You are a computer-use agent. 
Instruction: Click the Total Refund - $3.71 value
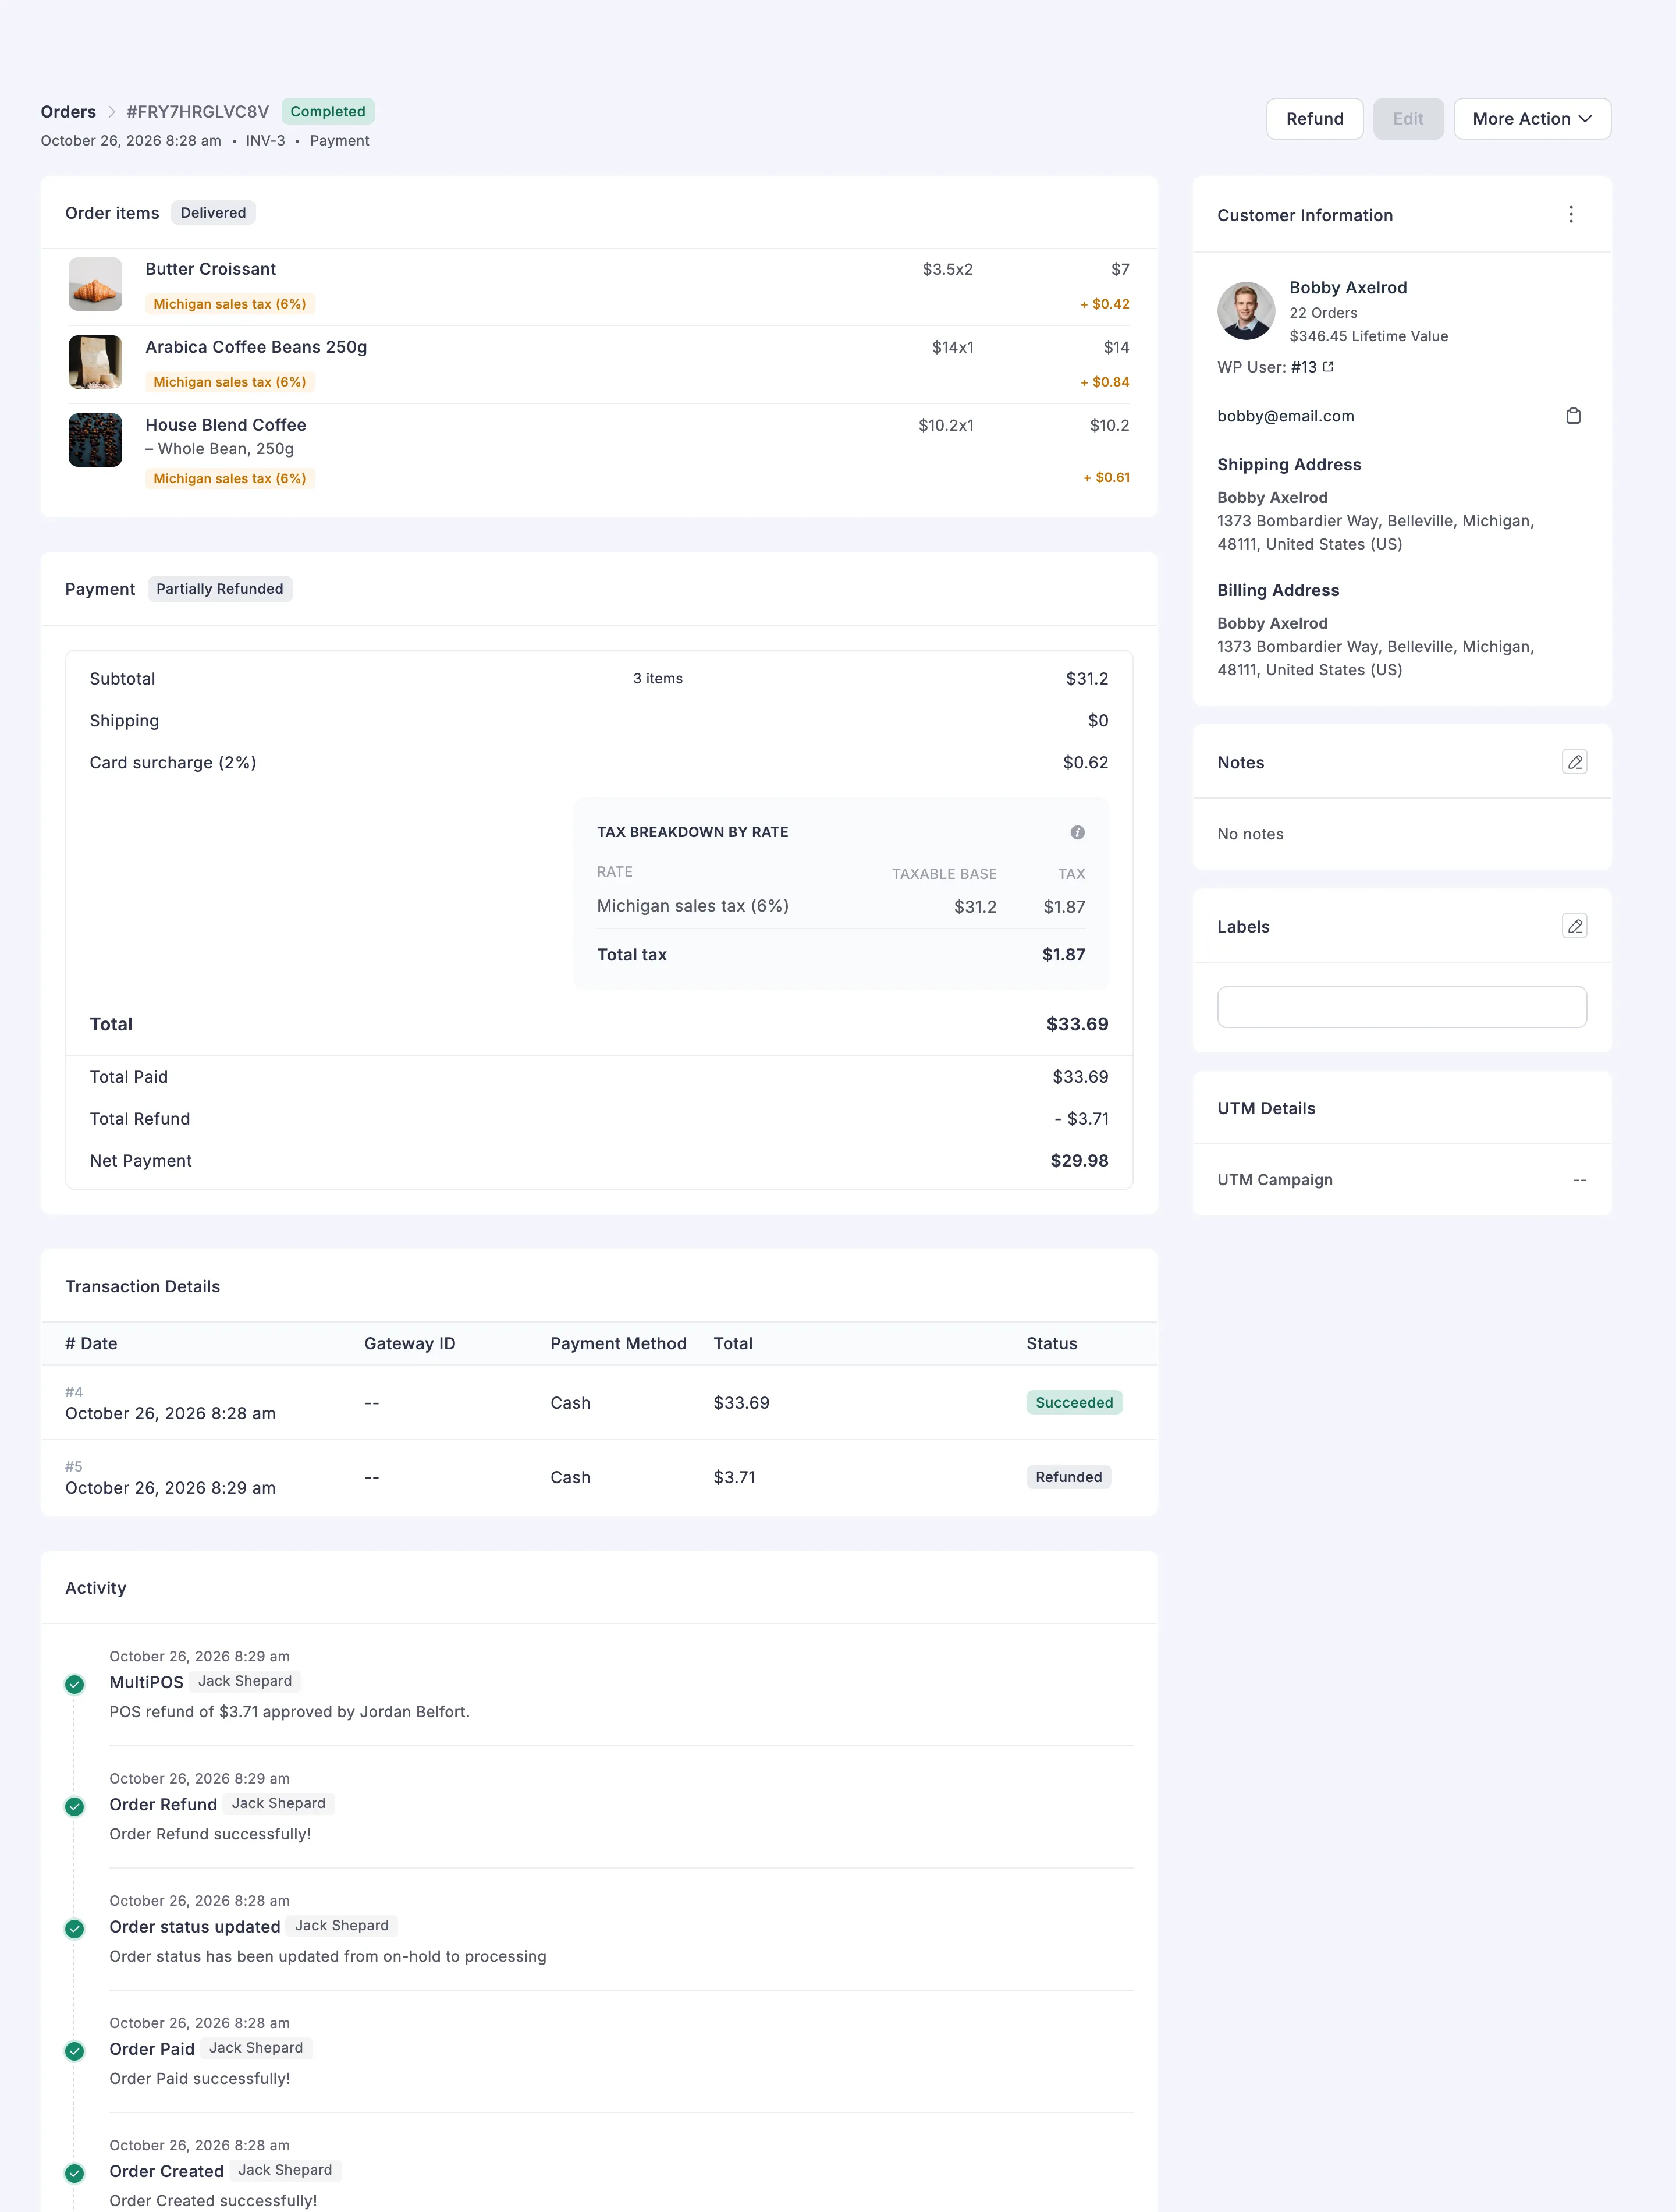click(x=1081, y=1119)
